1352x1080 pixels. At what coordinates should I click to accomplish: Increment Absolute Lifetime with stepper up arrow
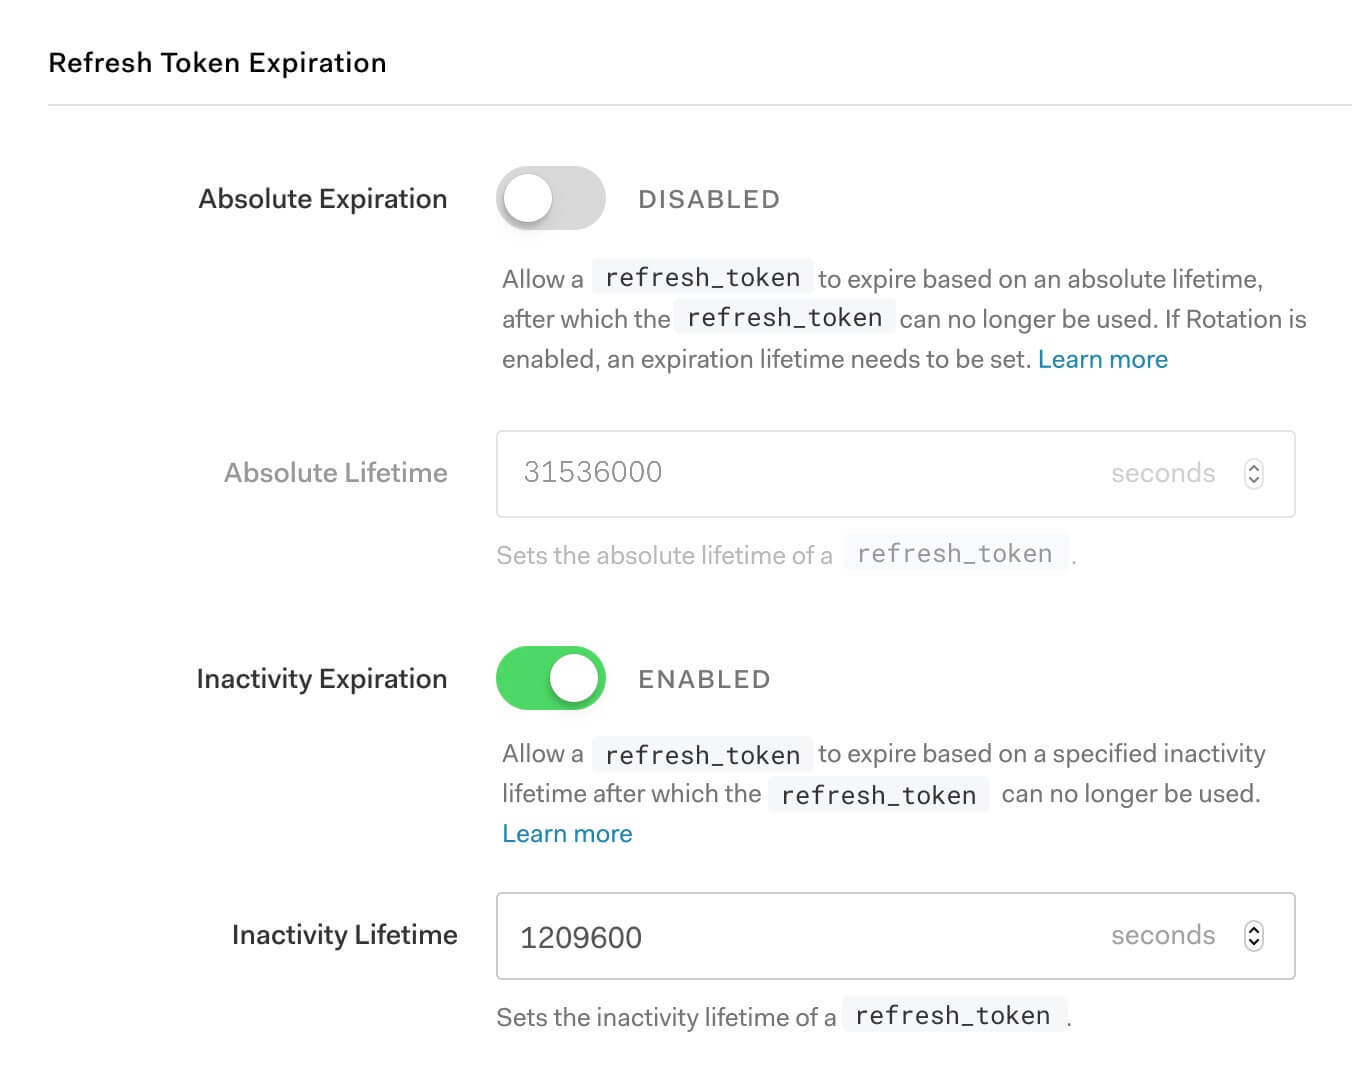coord(1254,466)
